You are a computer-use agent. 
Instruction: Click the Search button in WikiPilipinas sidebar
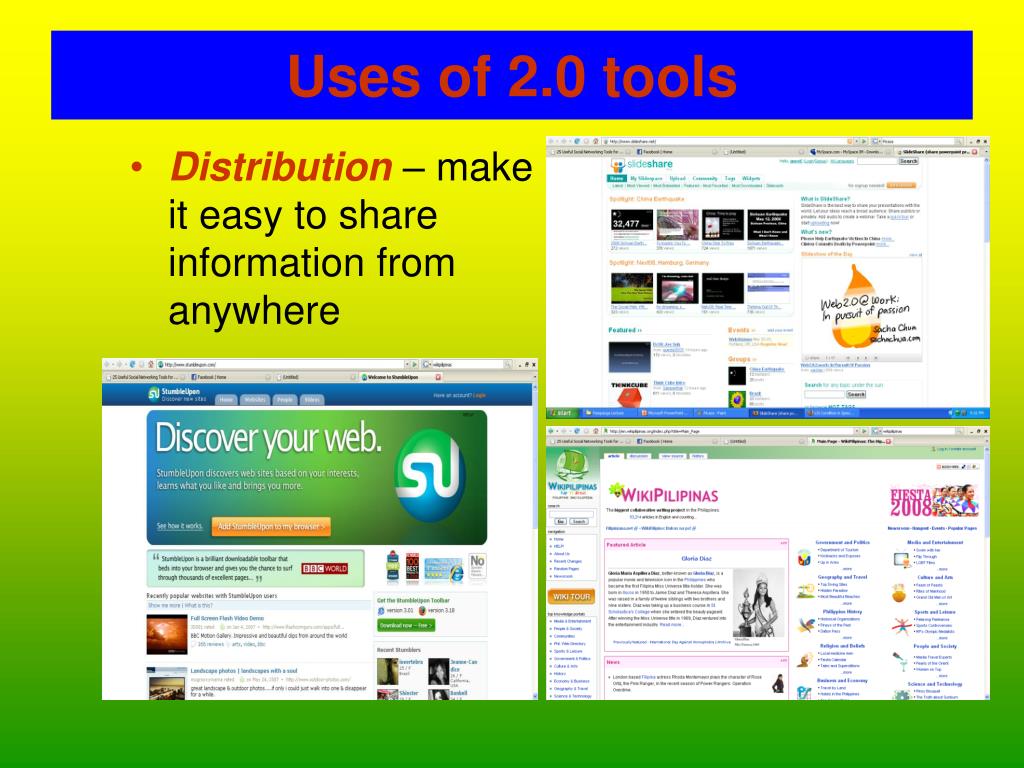[x=579, y=522]
